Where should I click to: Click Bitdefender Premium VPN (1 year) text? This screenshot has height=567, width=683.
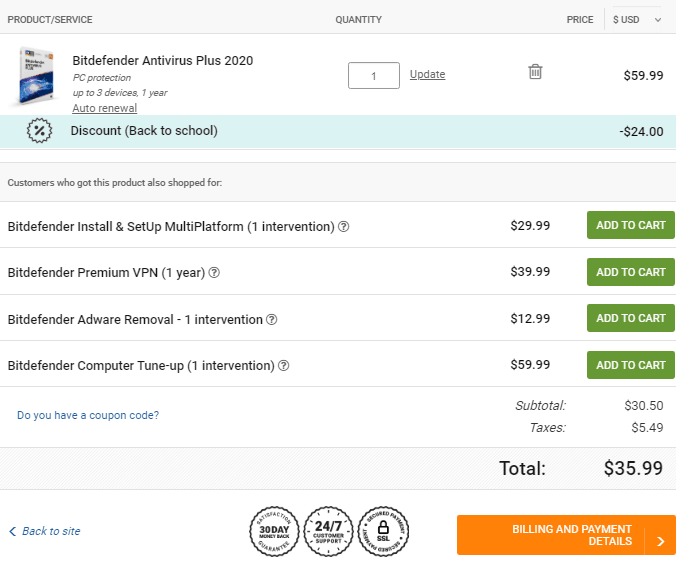click(x=106, y=273)
